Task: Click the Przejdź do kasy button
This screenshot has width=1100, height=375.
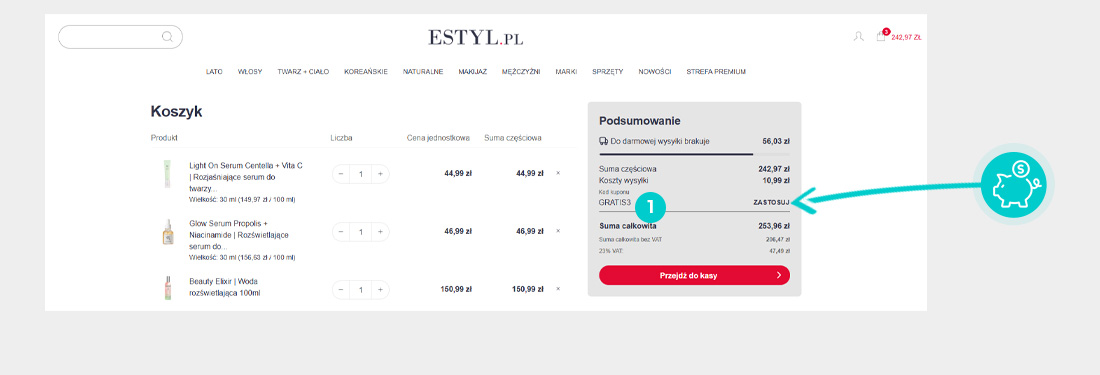Action: coord(695,275)
